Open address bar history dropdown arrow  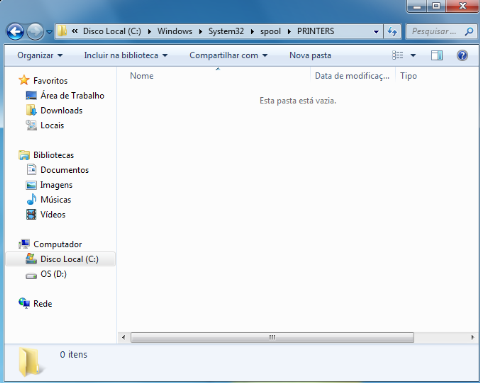click(x=376, y=32)
